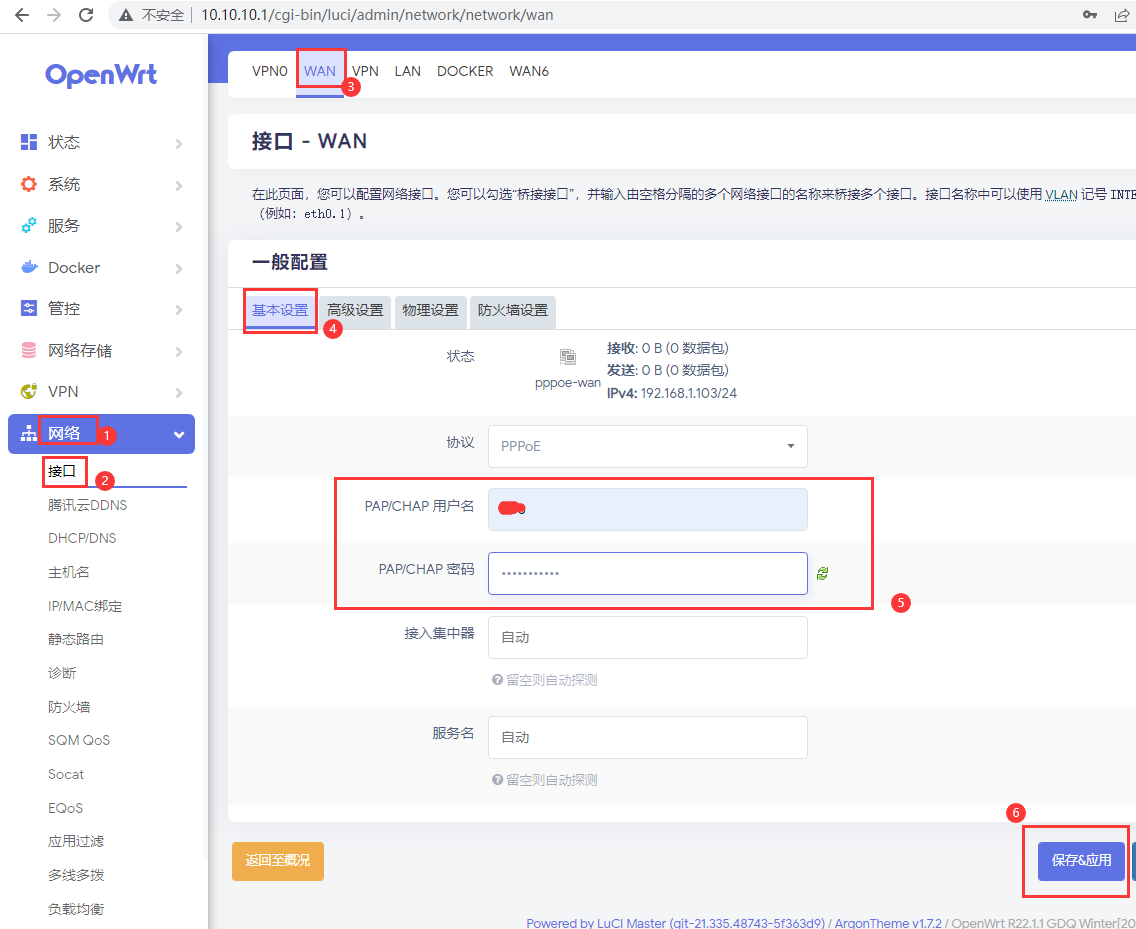Open the EQoS submenu item
1136x929 pixels.
coord(65,808)
